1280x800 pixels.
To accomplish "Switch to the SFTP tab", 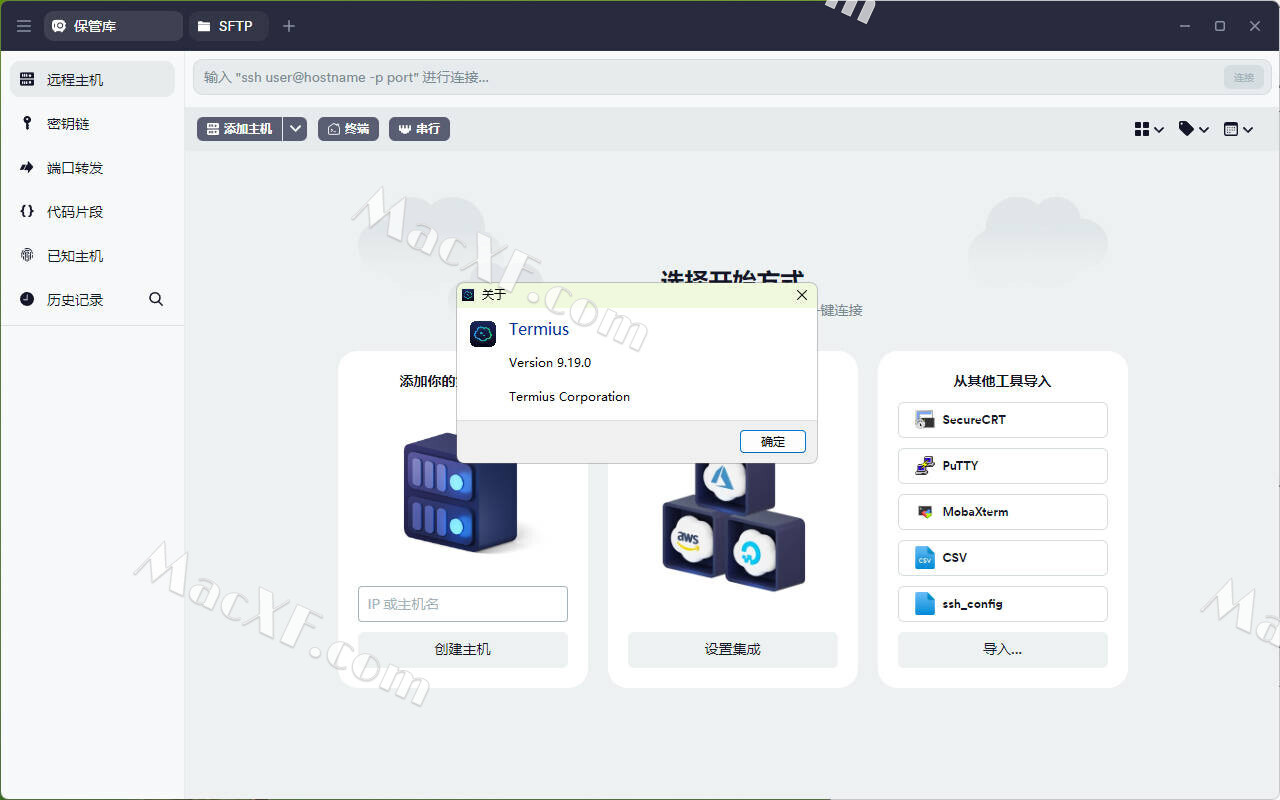I will coord(227,26).
